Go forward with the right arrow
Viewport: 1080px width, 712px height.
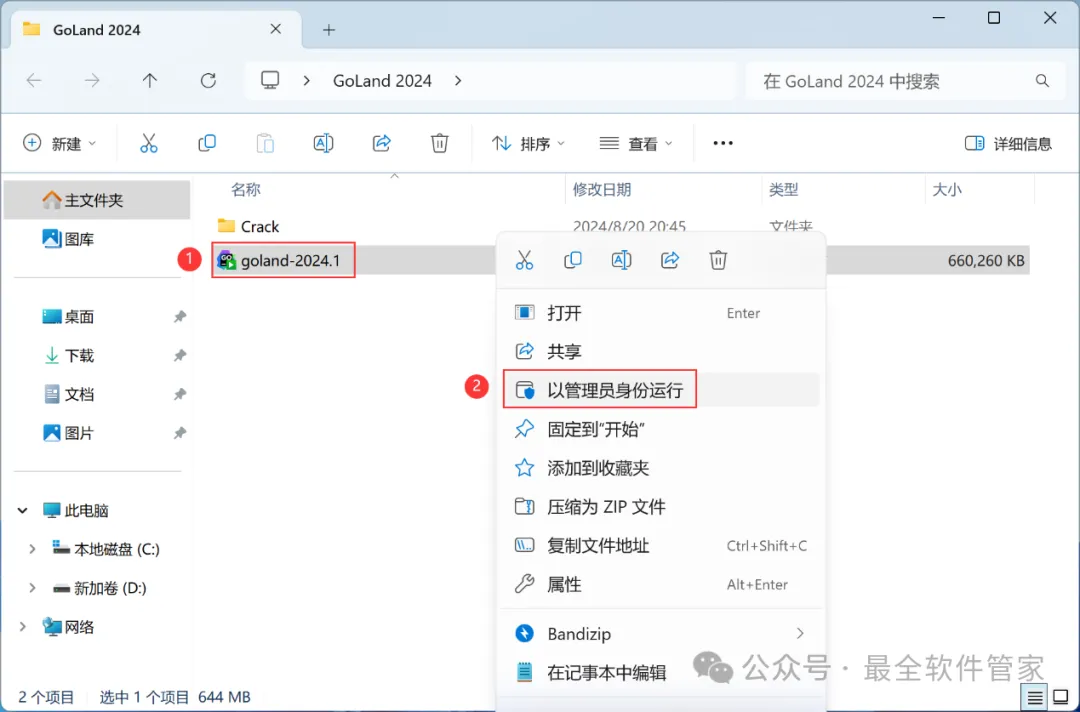coord(92,81)
